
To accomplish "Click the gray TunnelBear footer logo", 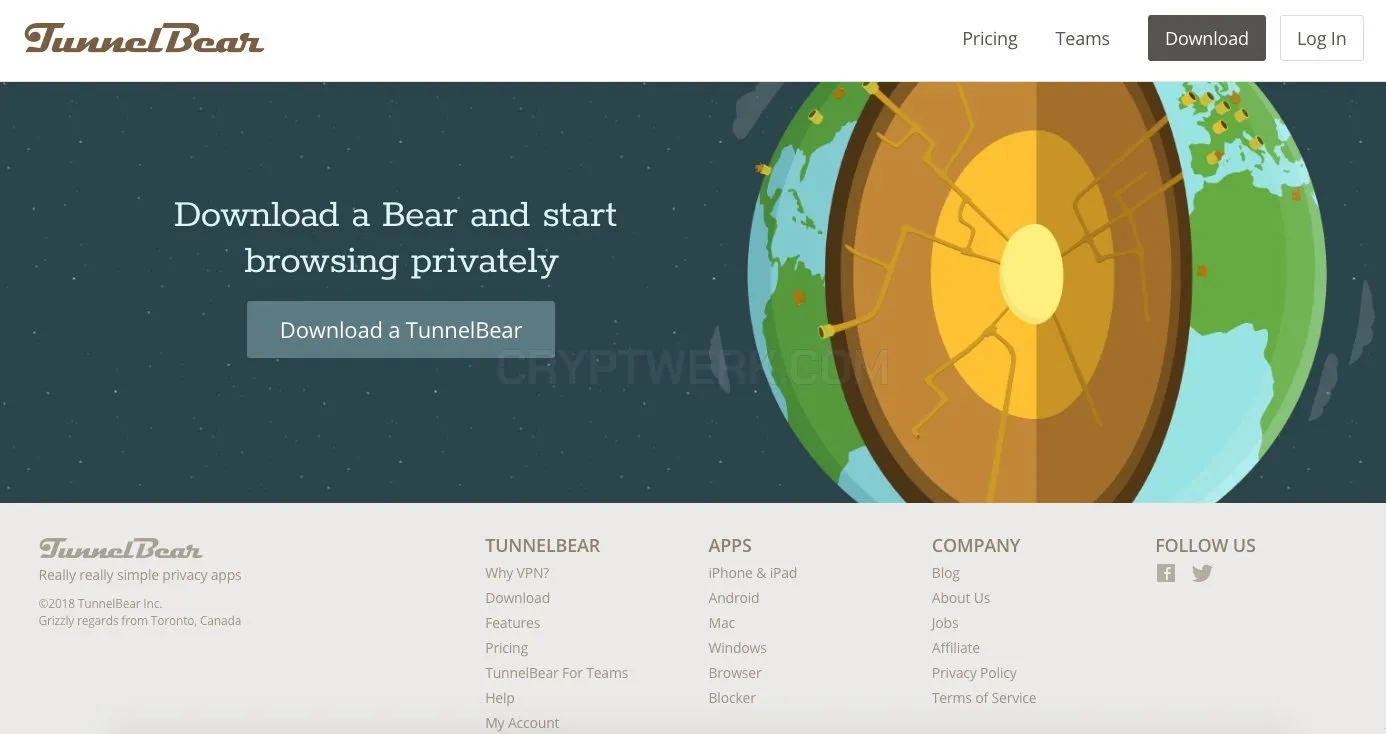I will point(121,549).
